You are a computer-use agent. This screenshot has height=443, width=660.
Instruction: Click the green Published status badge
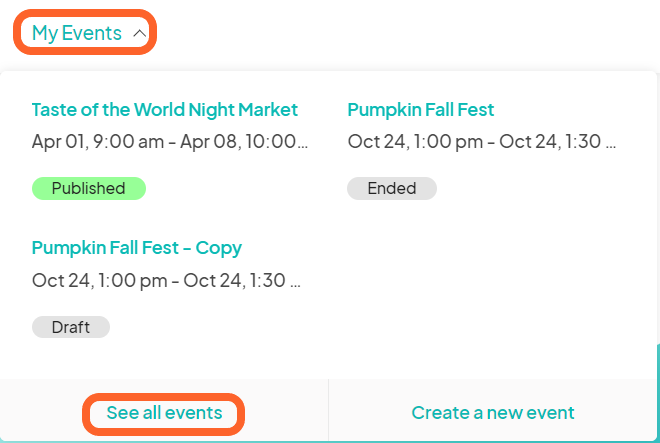coord(89,188)
